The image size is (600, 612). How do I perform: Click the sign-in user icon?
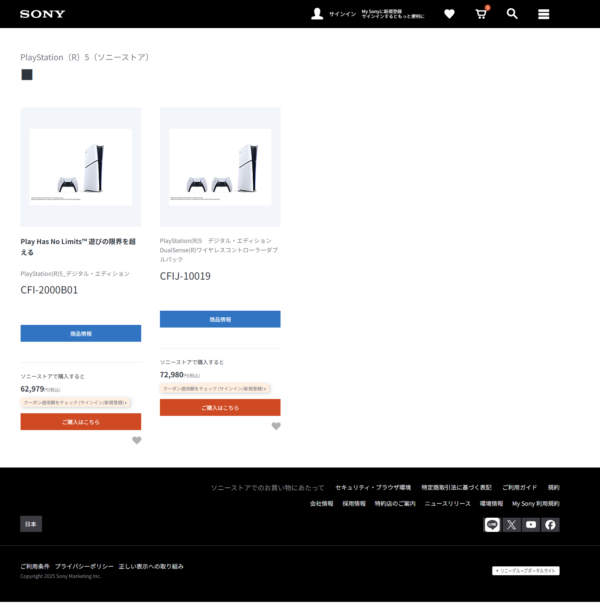317,14
